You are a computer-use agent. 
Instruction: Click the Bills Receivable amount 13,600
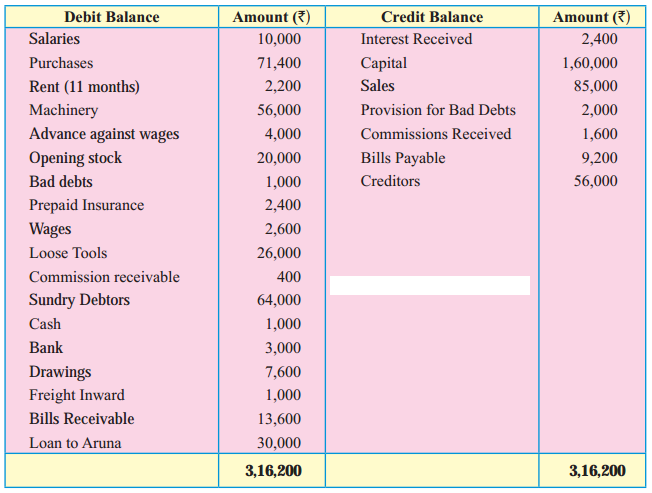coord(279,419)
